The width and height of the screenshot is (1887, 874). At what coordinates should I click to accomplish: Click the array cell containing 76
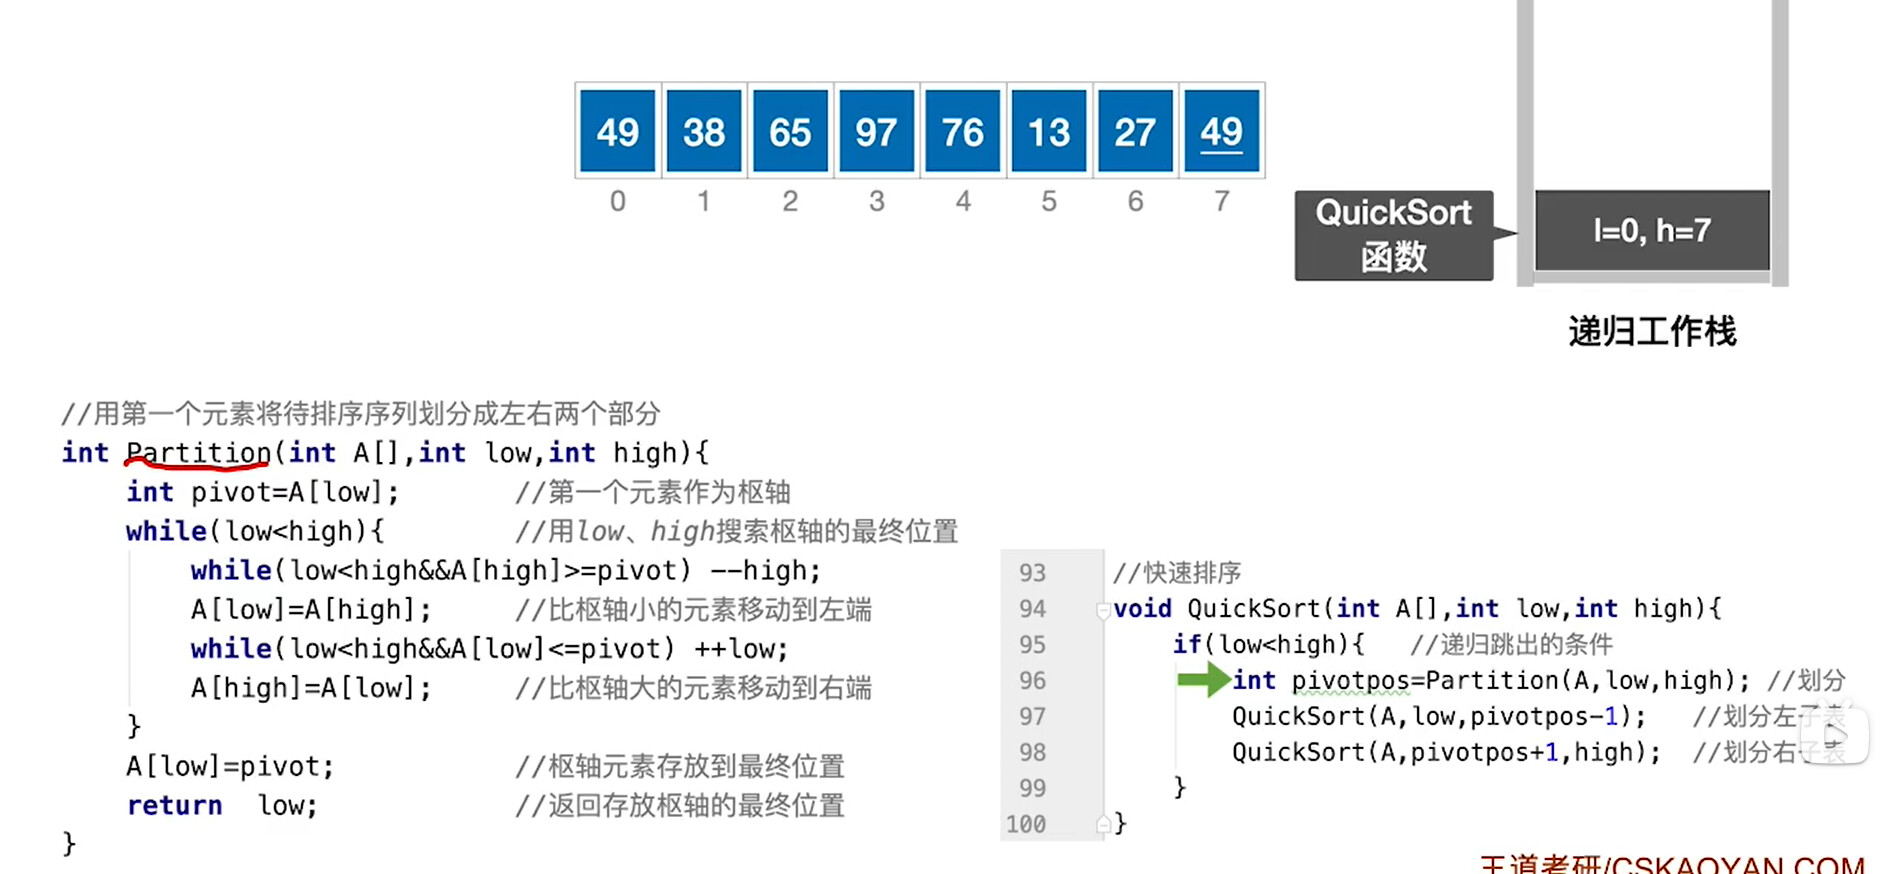coord(963,131)
